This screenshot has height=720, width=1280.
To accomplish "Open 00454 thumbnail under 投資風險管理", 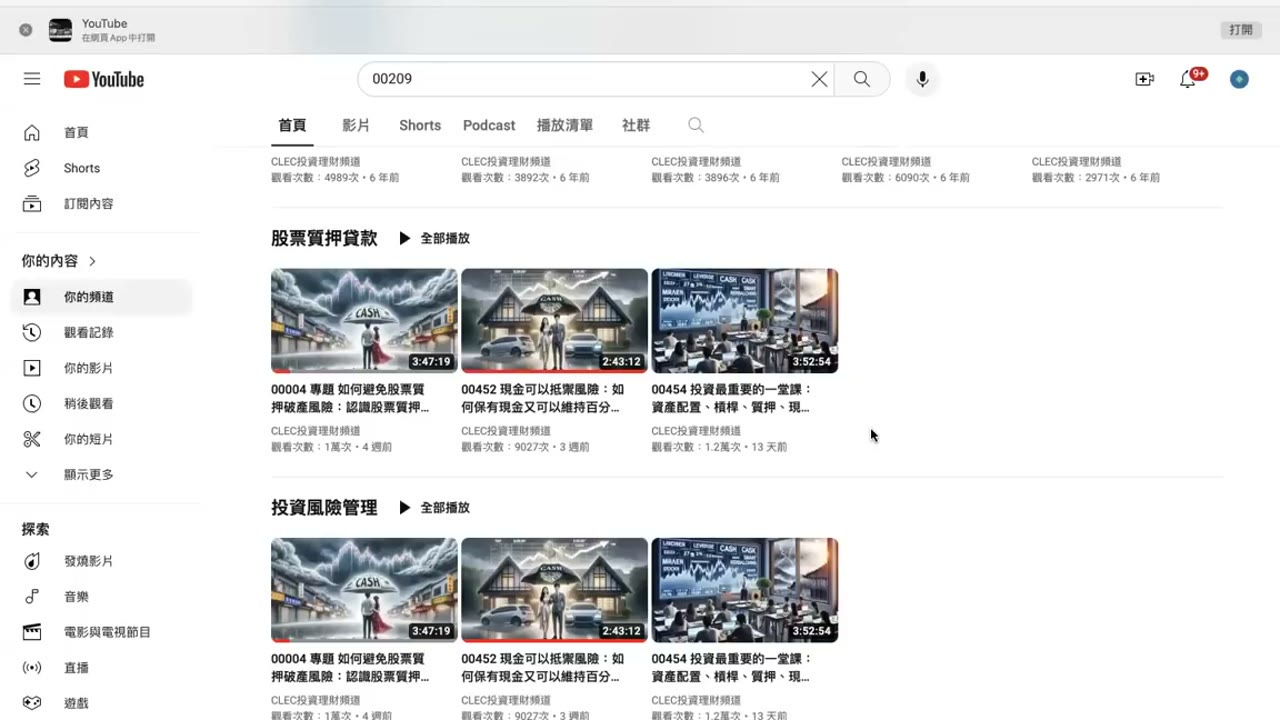I will 745,590.
